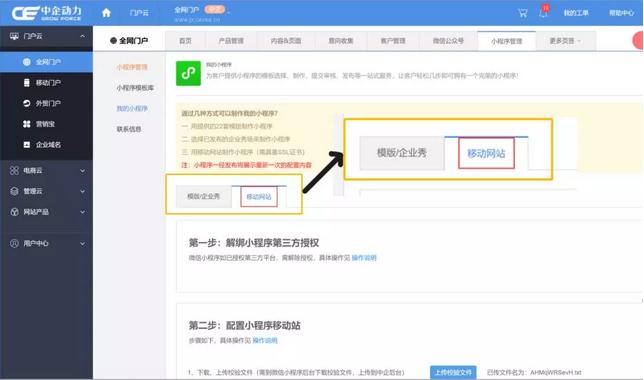Switch to the 客户管理 tab
The image size is (644, 380).
click(393, 41)
